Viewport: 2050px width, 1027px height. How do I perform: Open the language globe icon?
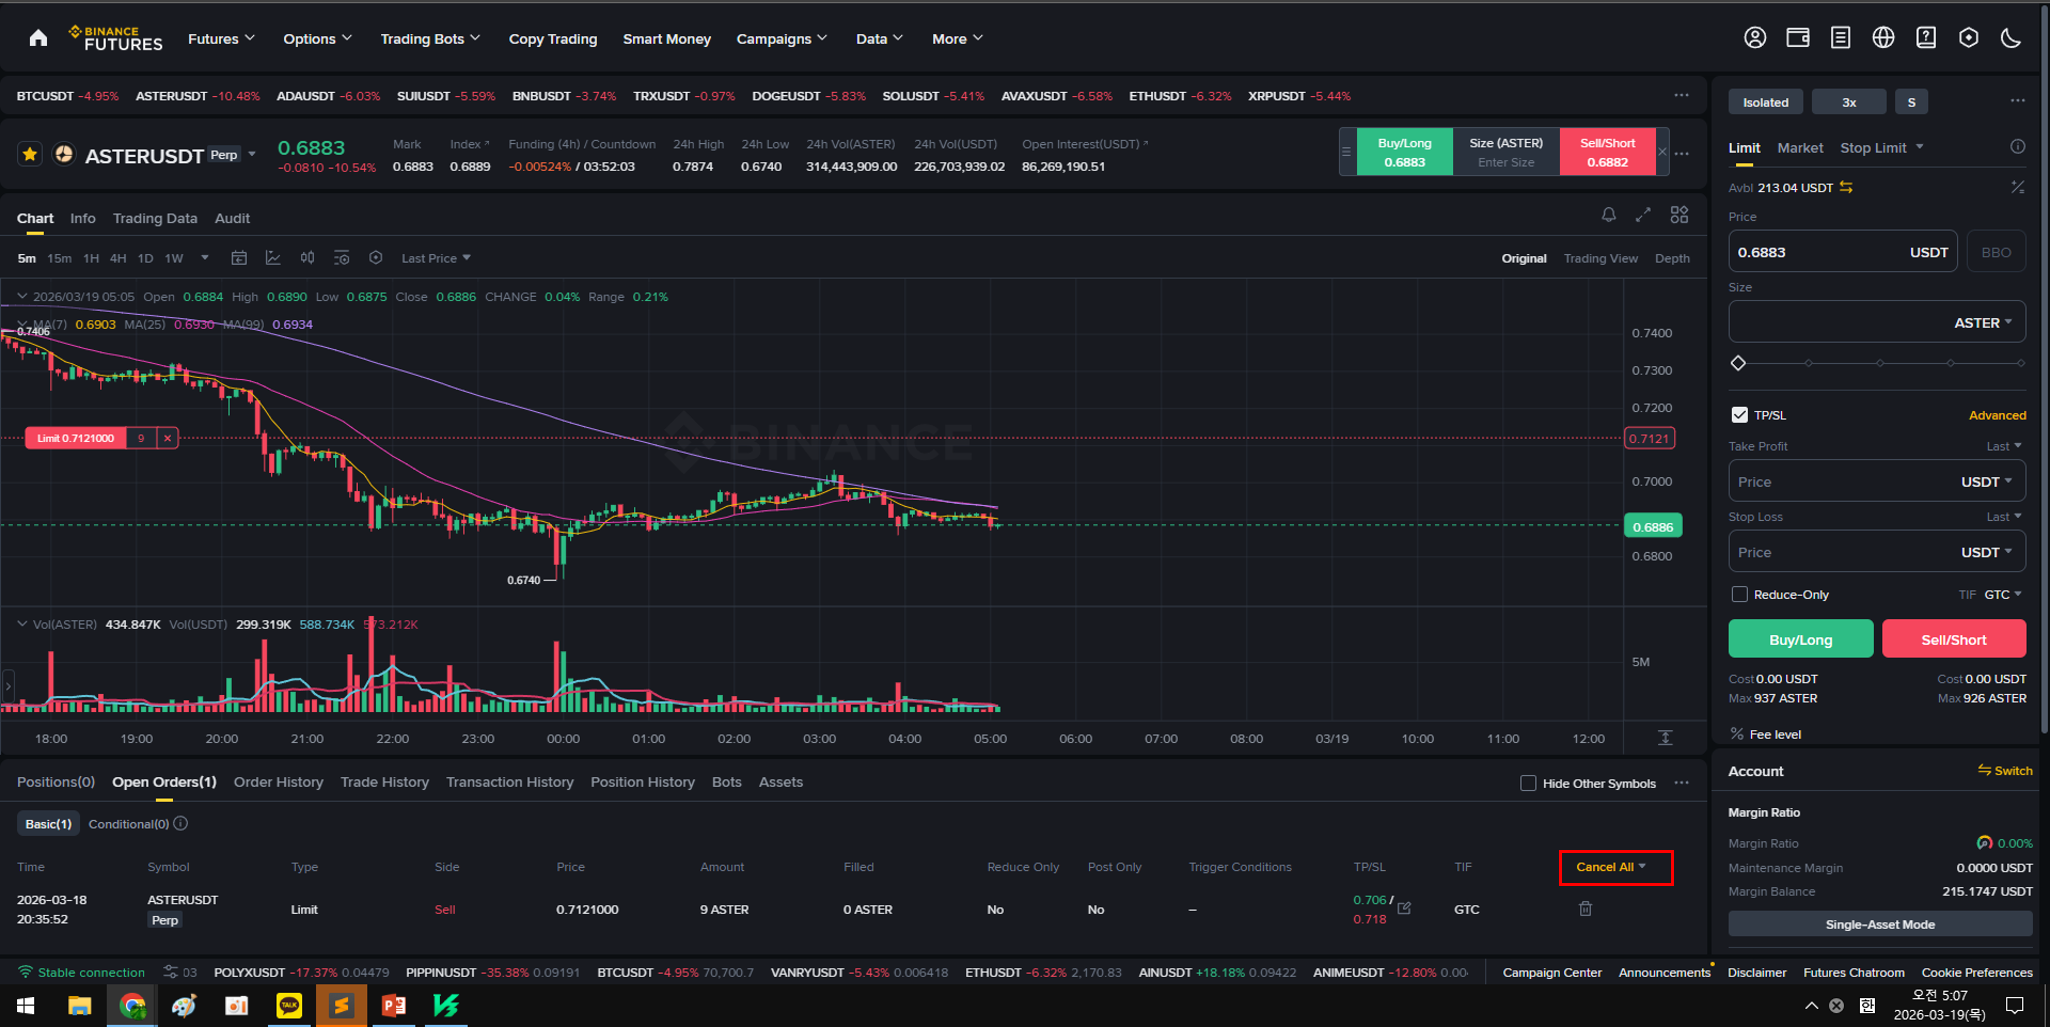[1883, 38]
